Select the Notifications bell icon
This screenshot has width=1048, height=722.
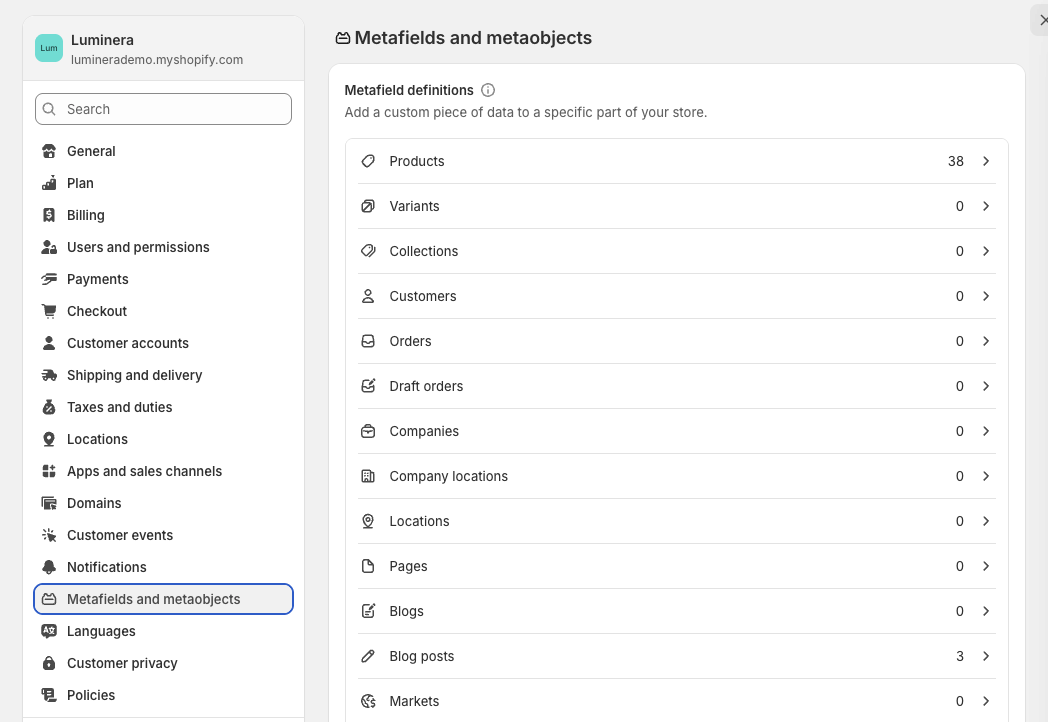pyautogui.click(x=47, y=567)
